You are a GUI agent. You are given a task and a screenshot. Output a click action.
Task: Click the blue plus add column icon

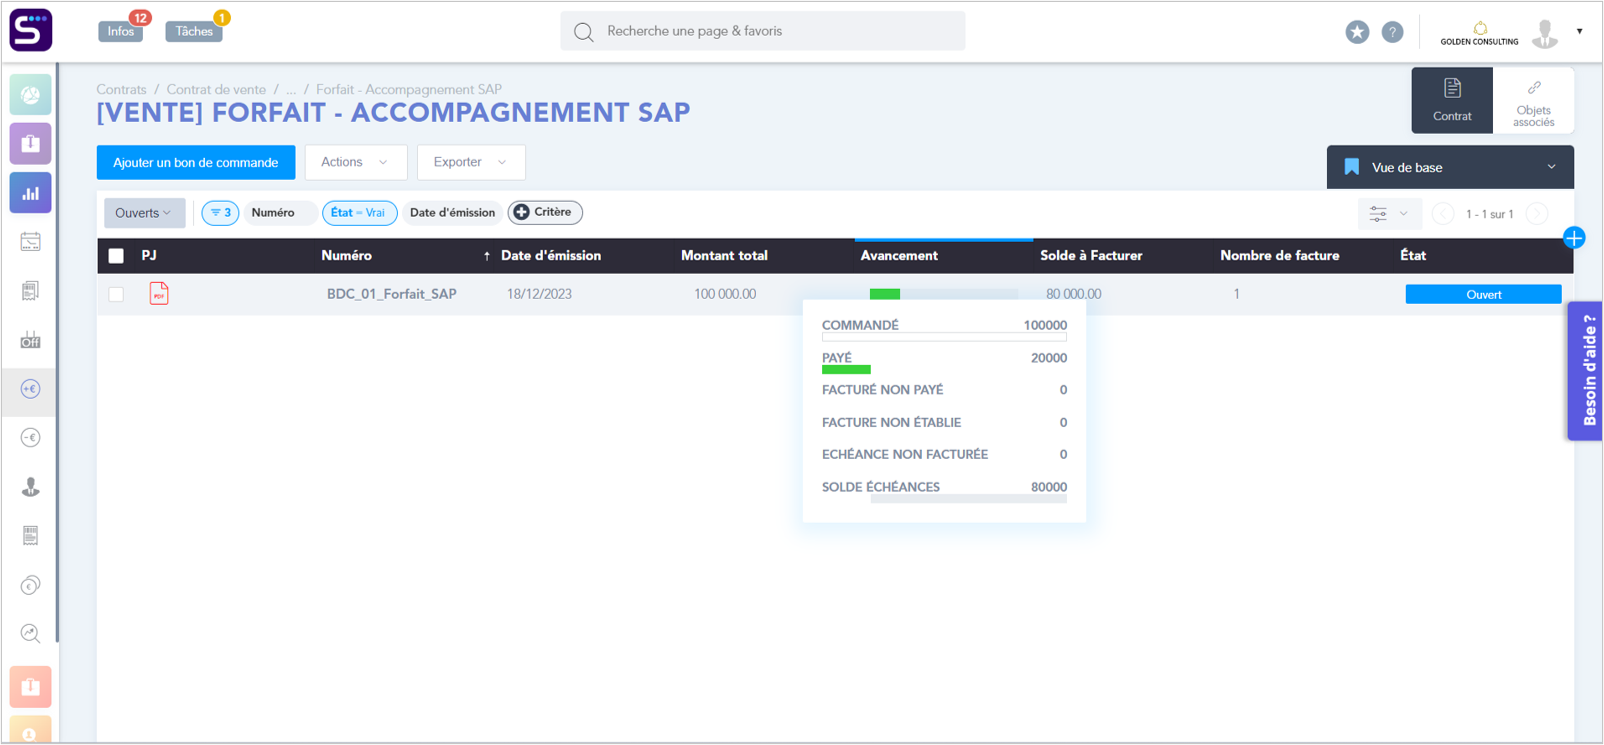(x=1574, y=238)
